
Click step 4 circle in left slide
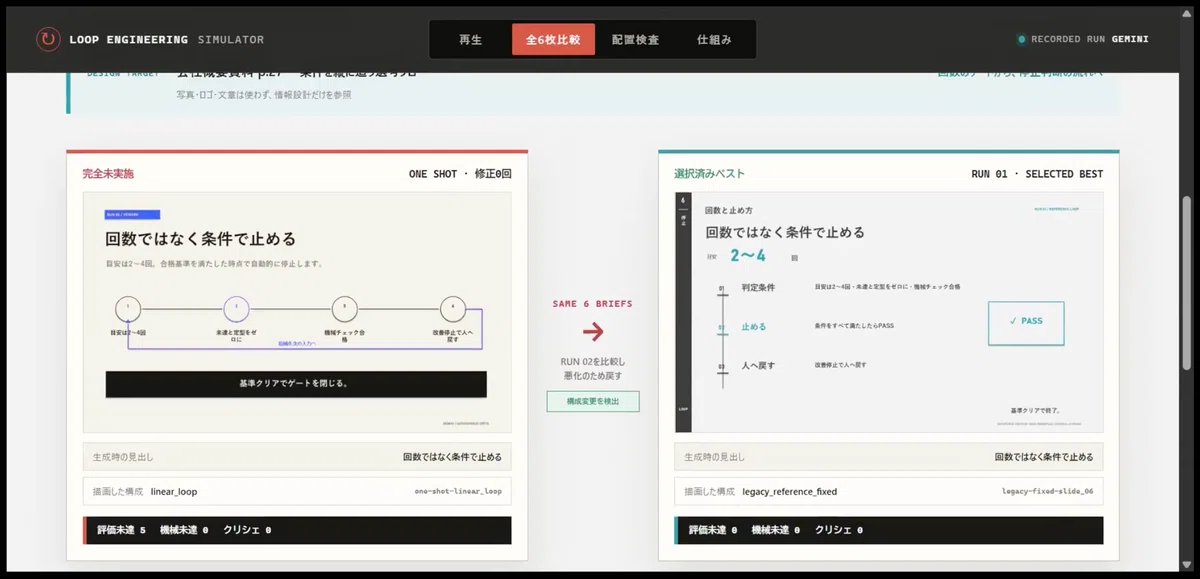tap(453, 308)
